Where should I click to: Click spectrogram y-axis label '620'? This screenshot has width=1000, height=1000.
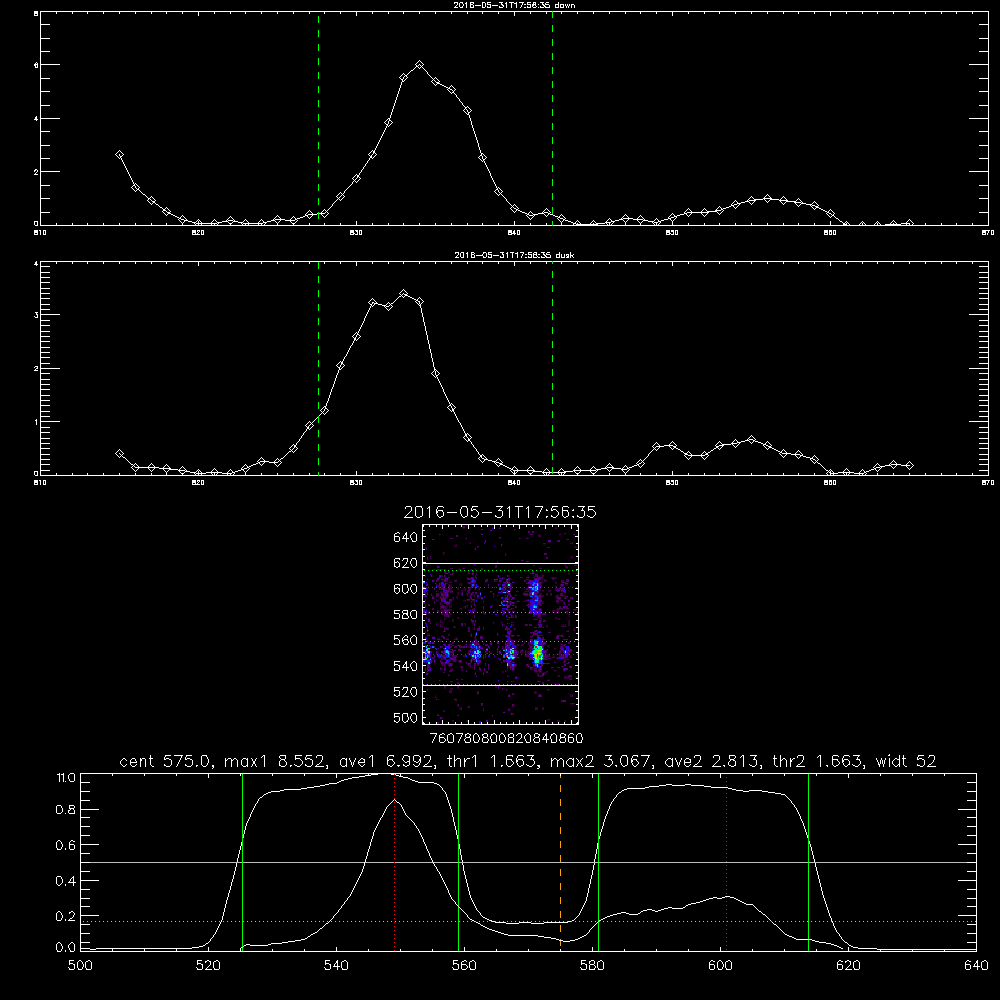[x=406, y=563]
